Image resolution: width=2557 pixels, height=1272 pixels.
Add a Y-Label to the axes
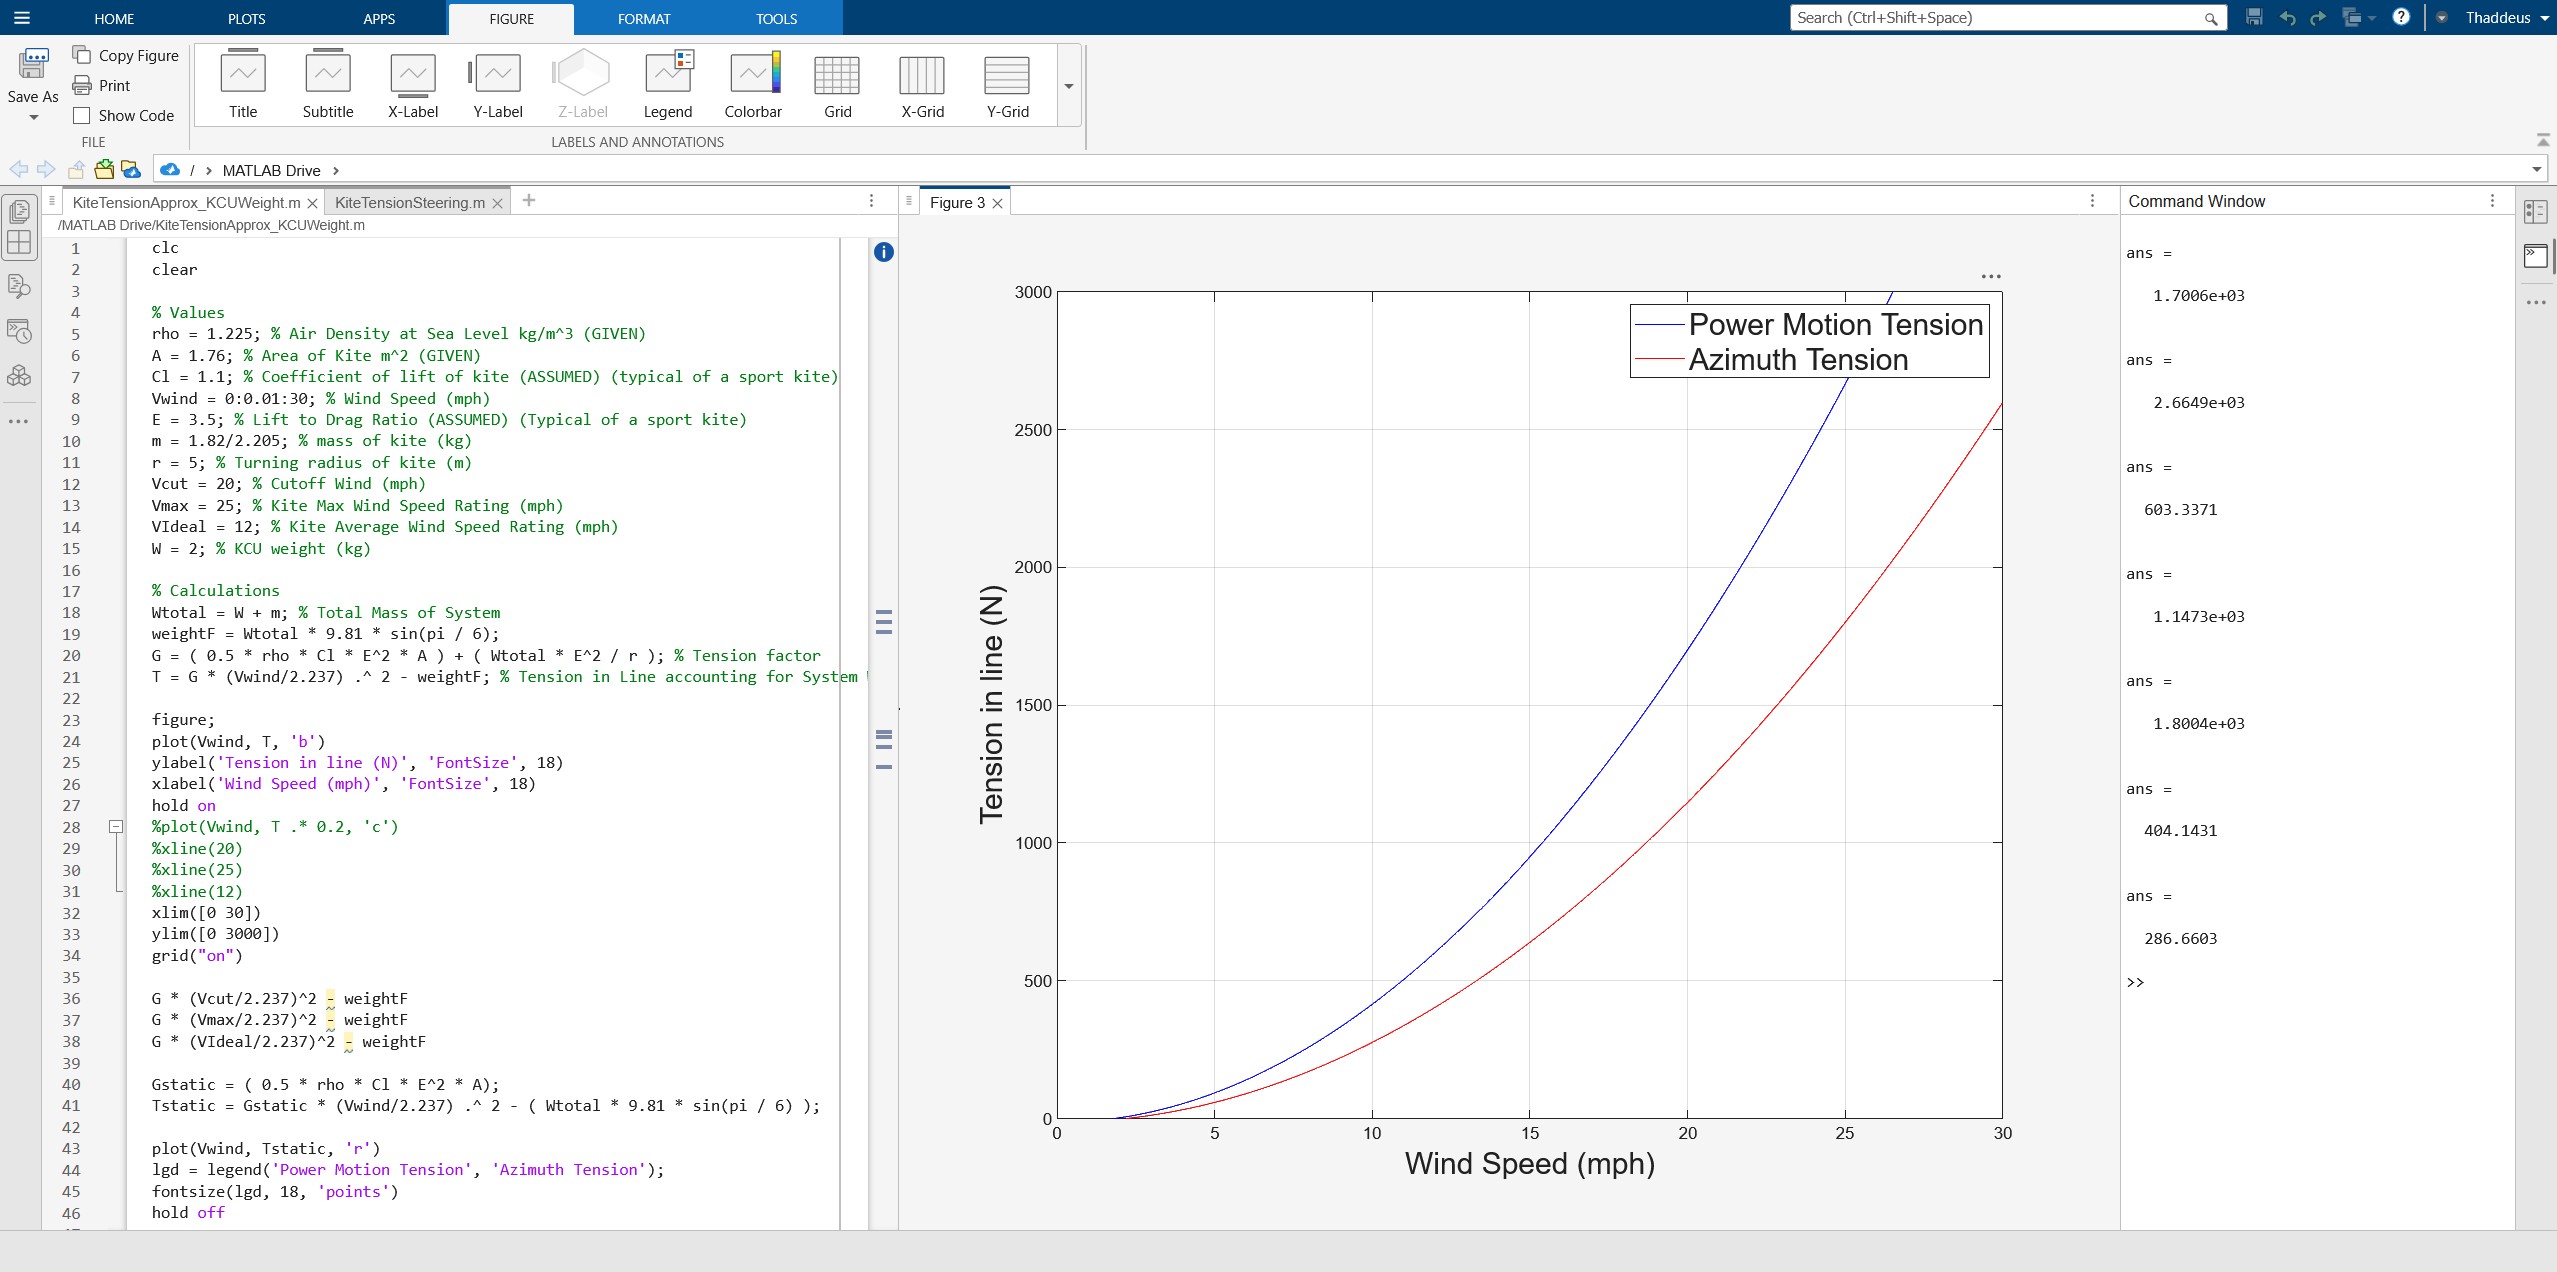click(x=498, y=85)
